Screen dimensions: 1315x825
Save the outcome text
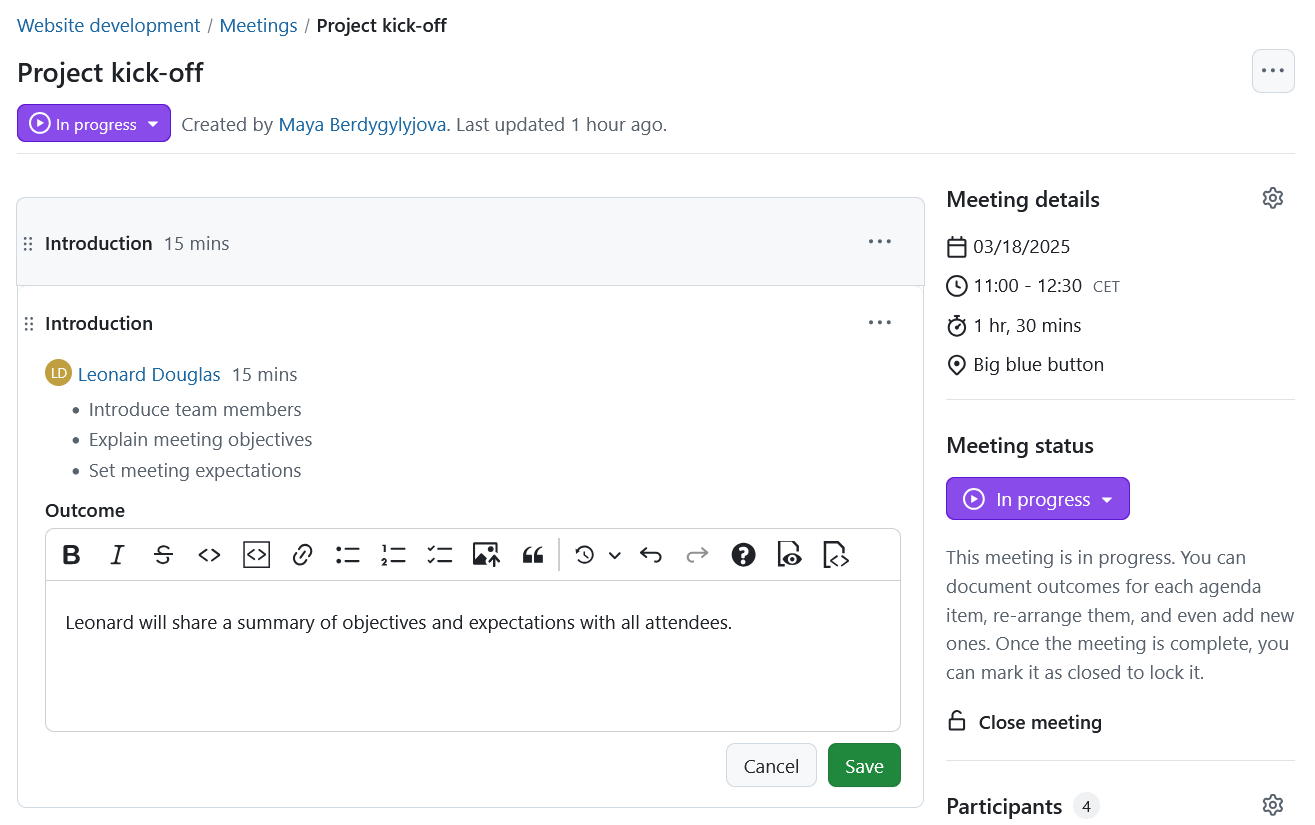coord(863,765)
